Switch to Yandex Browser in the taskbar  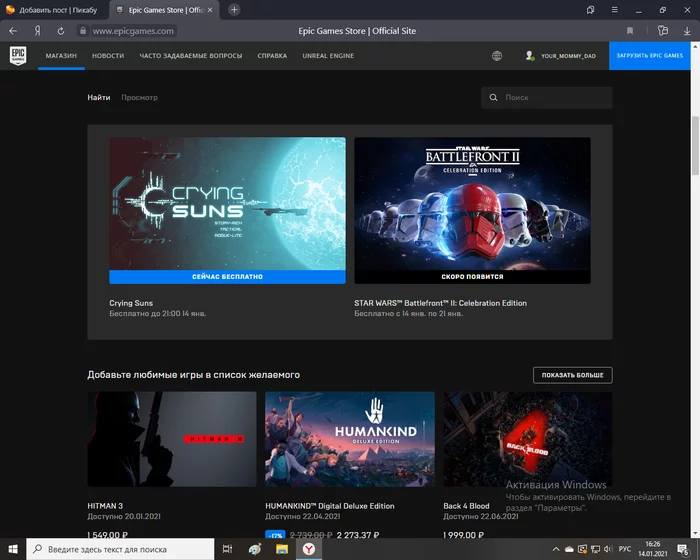click(x=309, y=549)
